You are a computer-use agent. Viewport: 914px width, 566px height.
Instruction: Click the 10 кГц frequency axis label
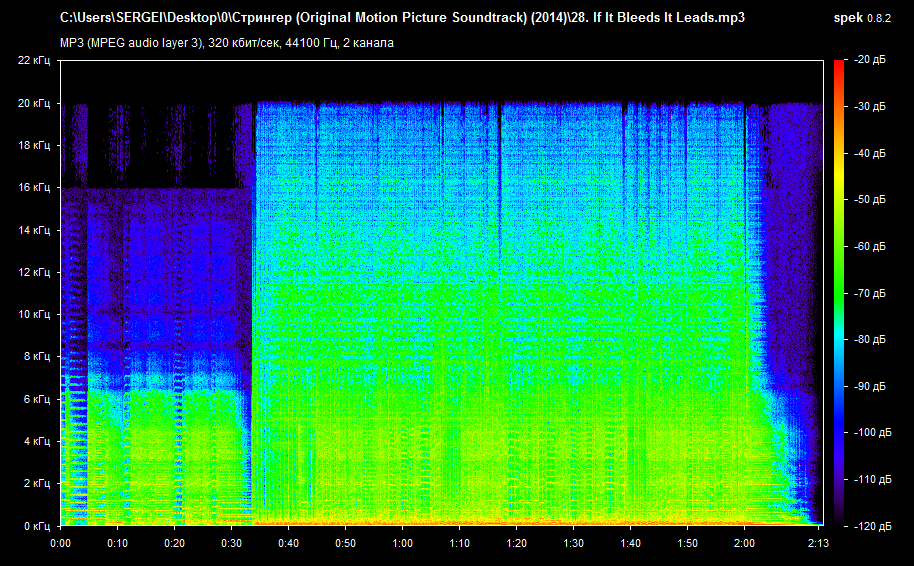coord(34,314)
